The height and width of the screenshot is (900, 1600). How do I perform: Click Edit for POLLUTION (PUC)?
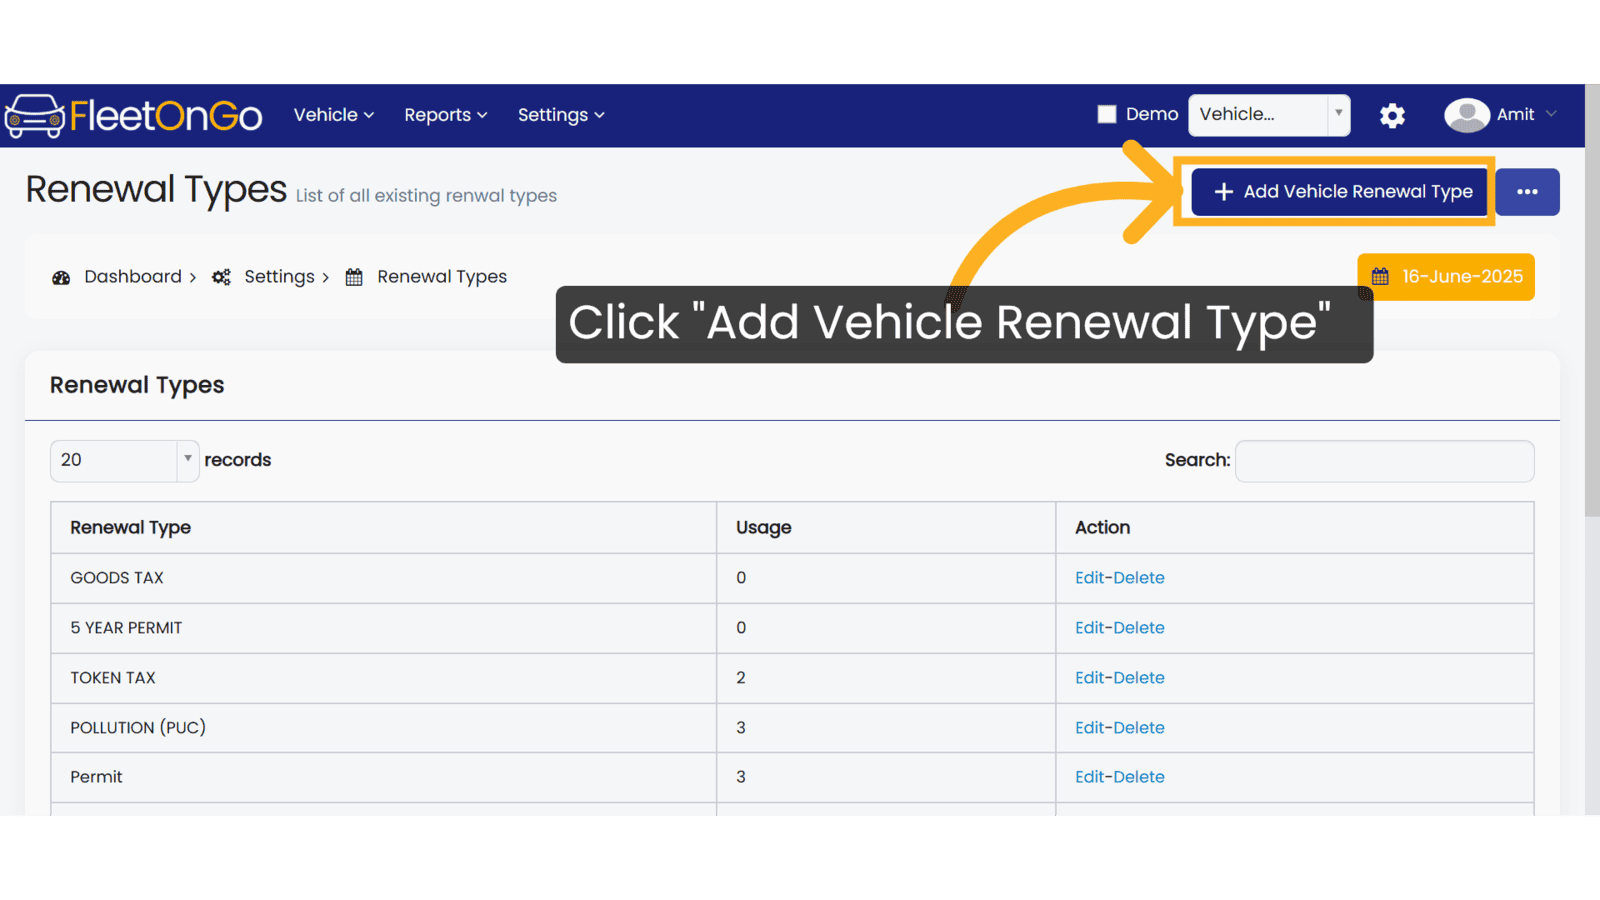tap(1089, 728)
